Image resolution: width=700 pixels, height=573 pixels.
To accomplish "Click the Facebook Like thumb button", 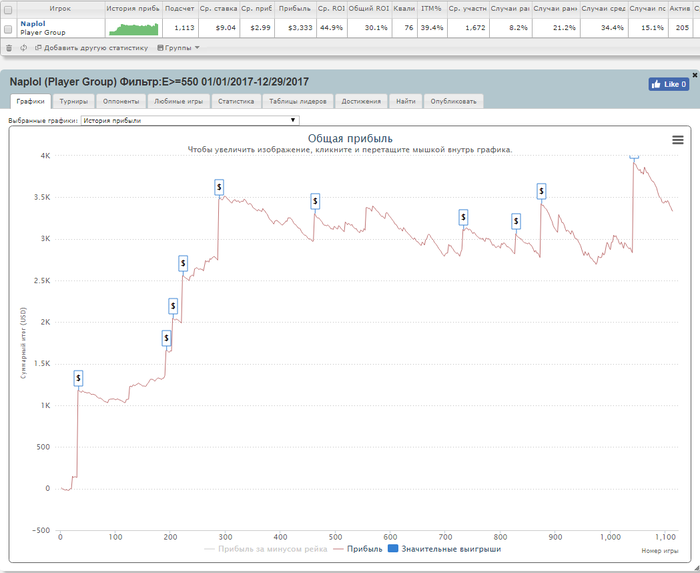I will [669, 84].
